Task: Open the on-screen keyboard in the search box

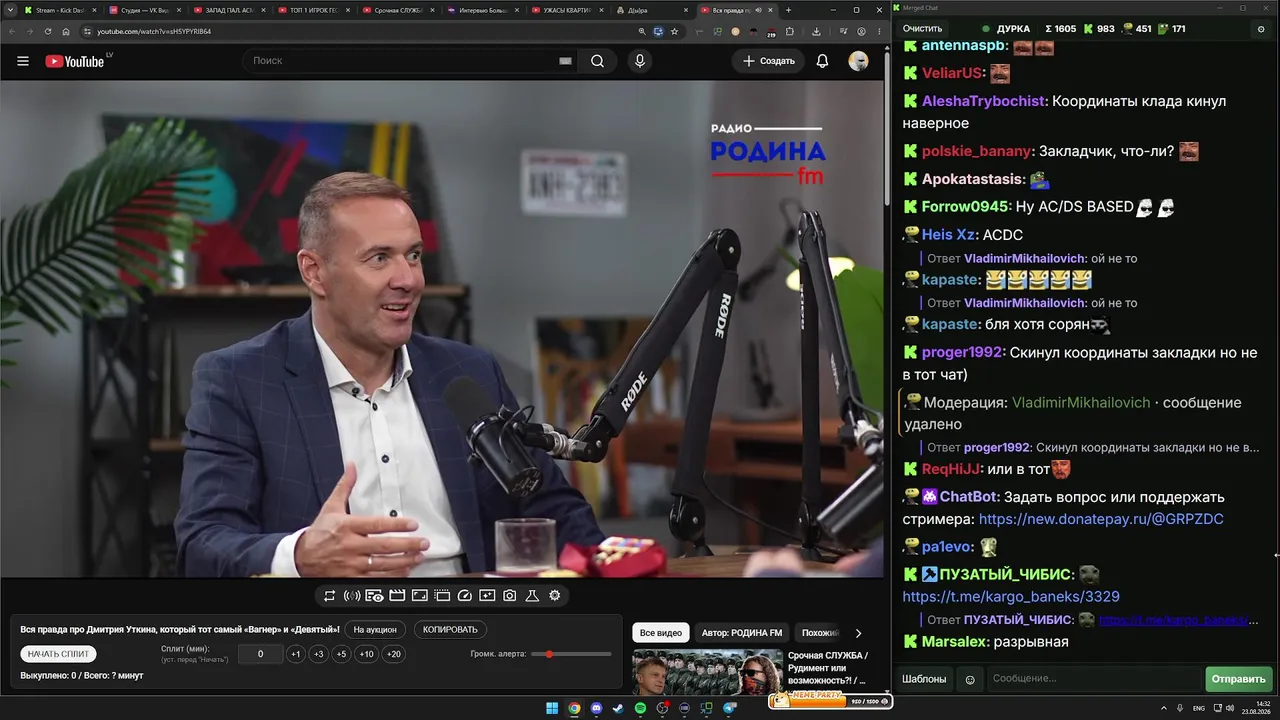Action: (565, 61)
